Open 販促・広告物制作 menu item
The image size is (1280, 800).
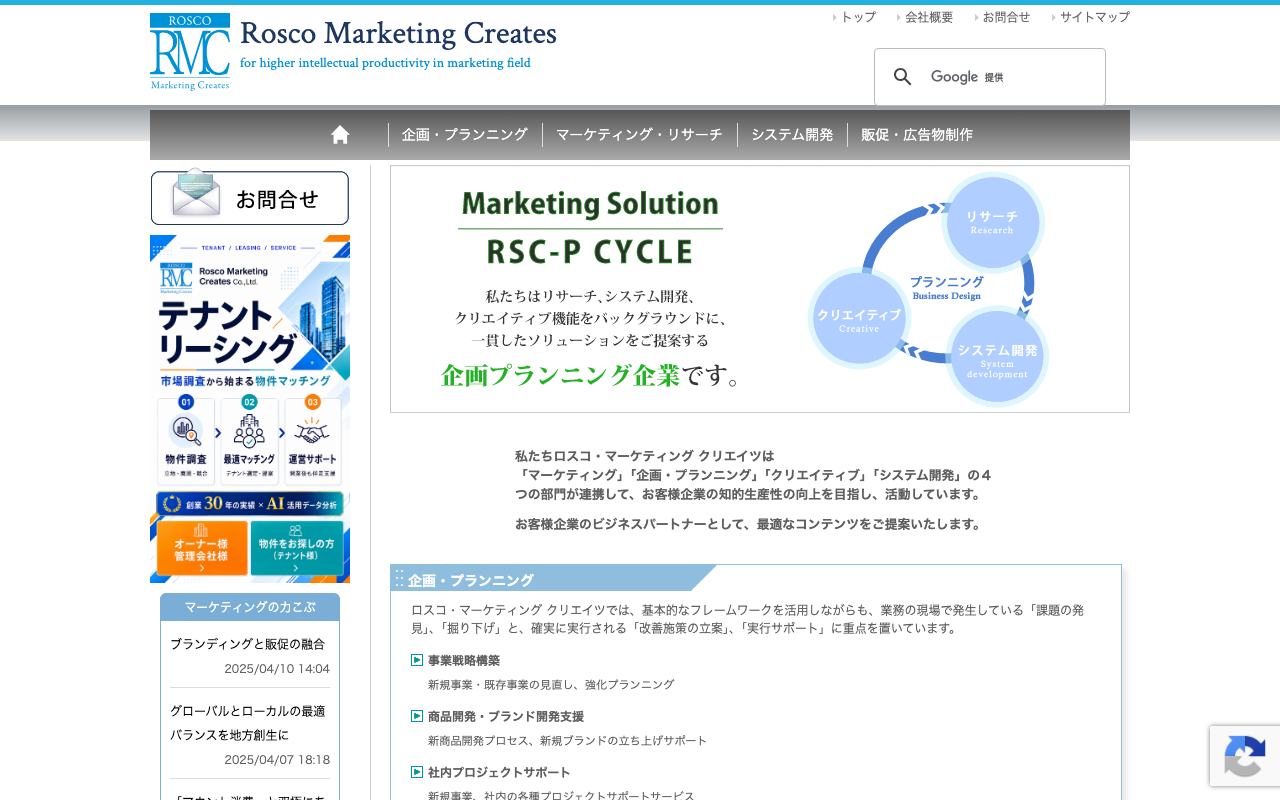(x=917, y=135)
